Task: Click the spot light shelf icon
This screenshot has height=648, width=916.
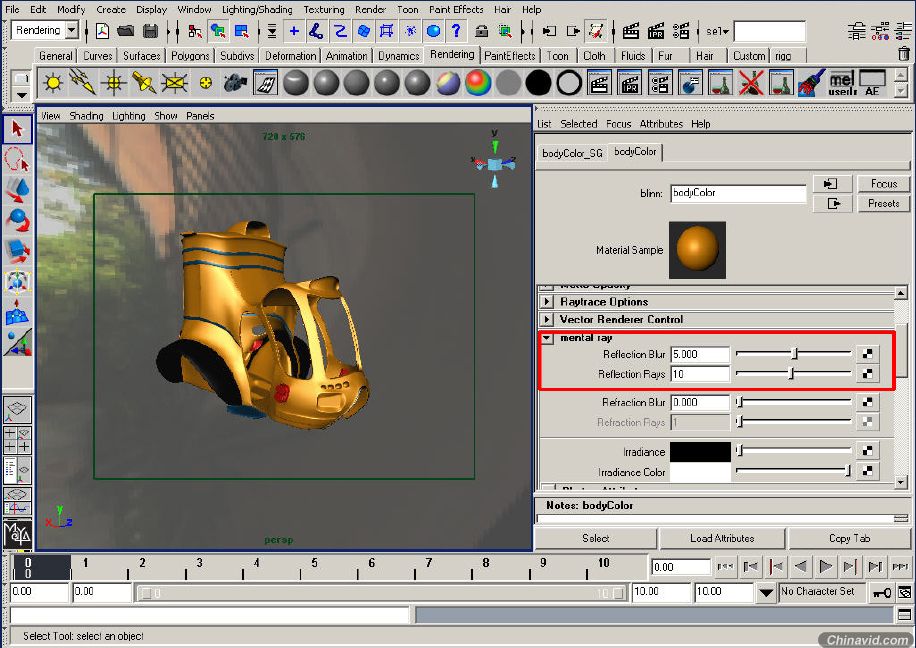Action: [144, 82]
